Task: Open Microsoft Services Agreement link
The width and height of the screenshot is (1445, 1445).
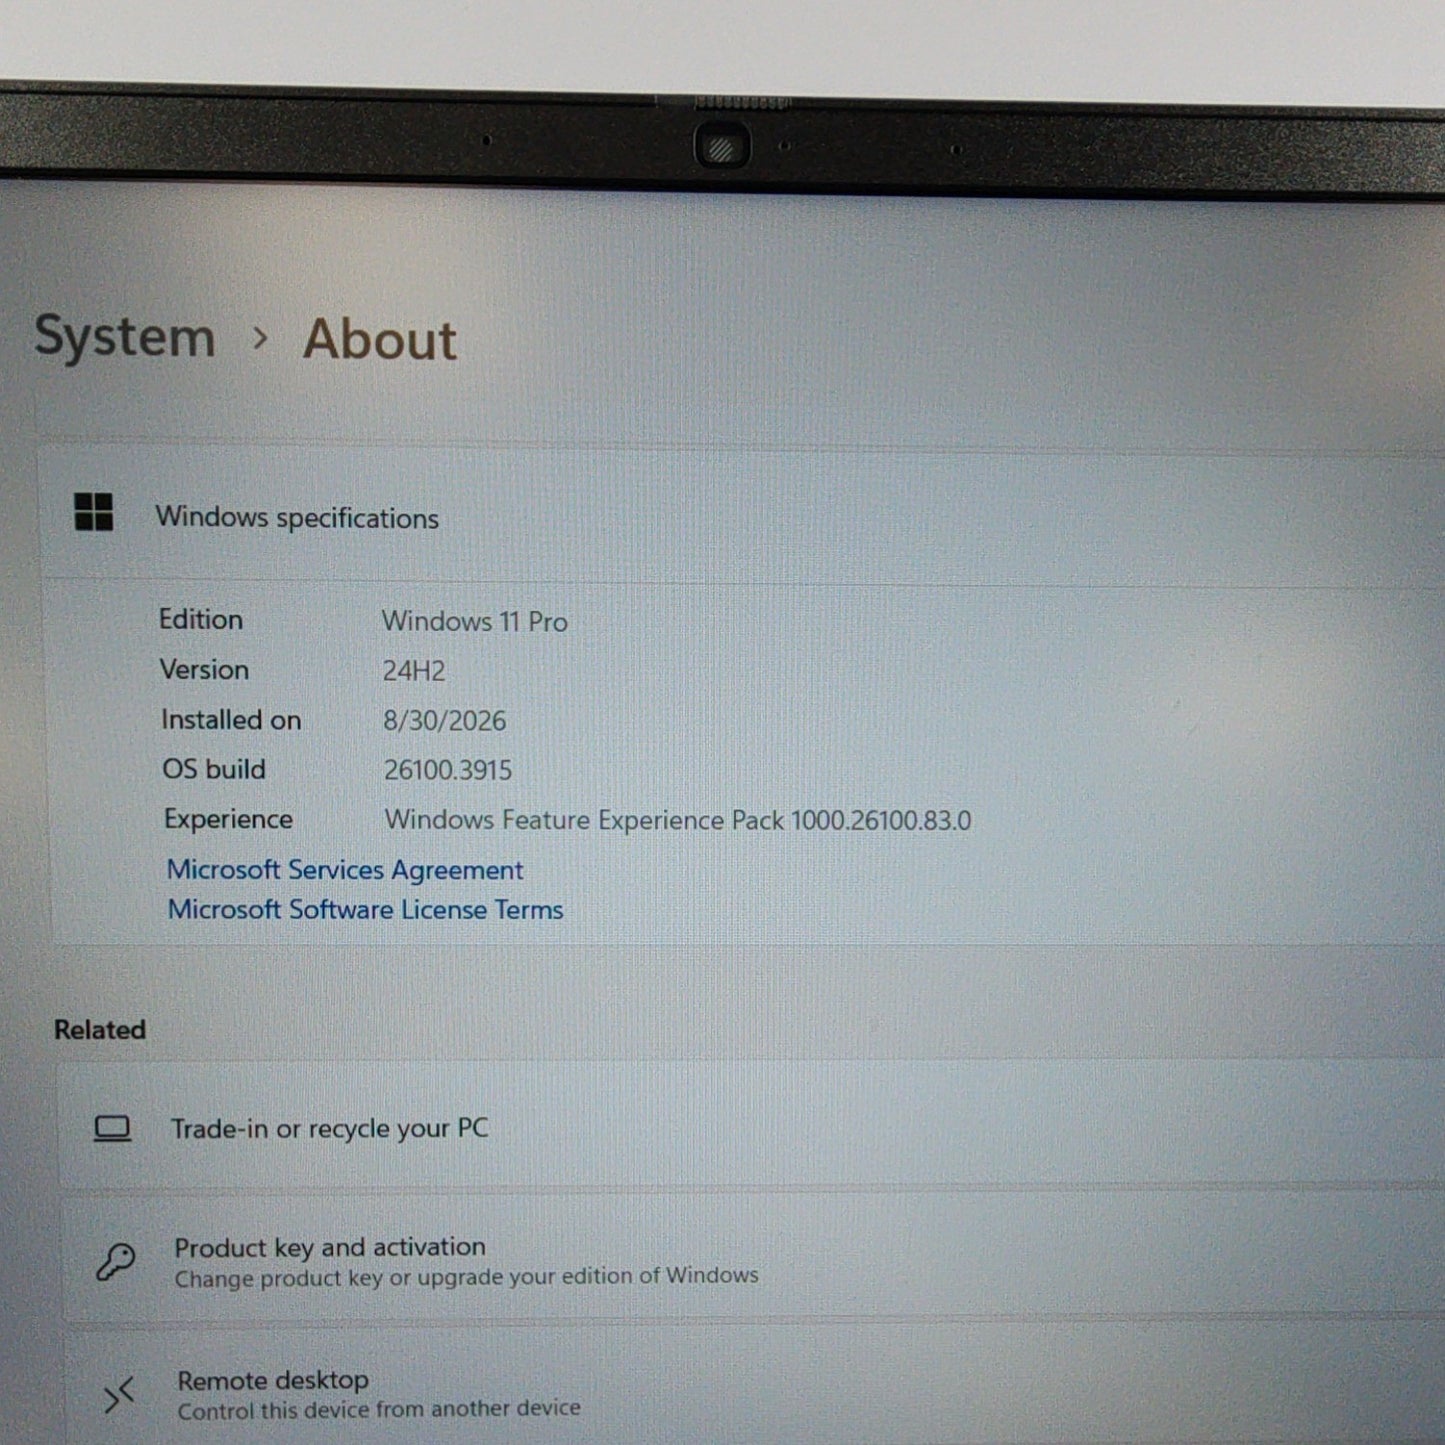Action: point(345,870)
